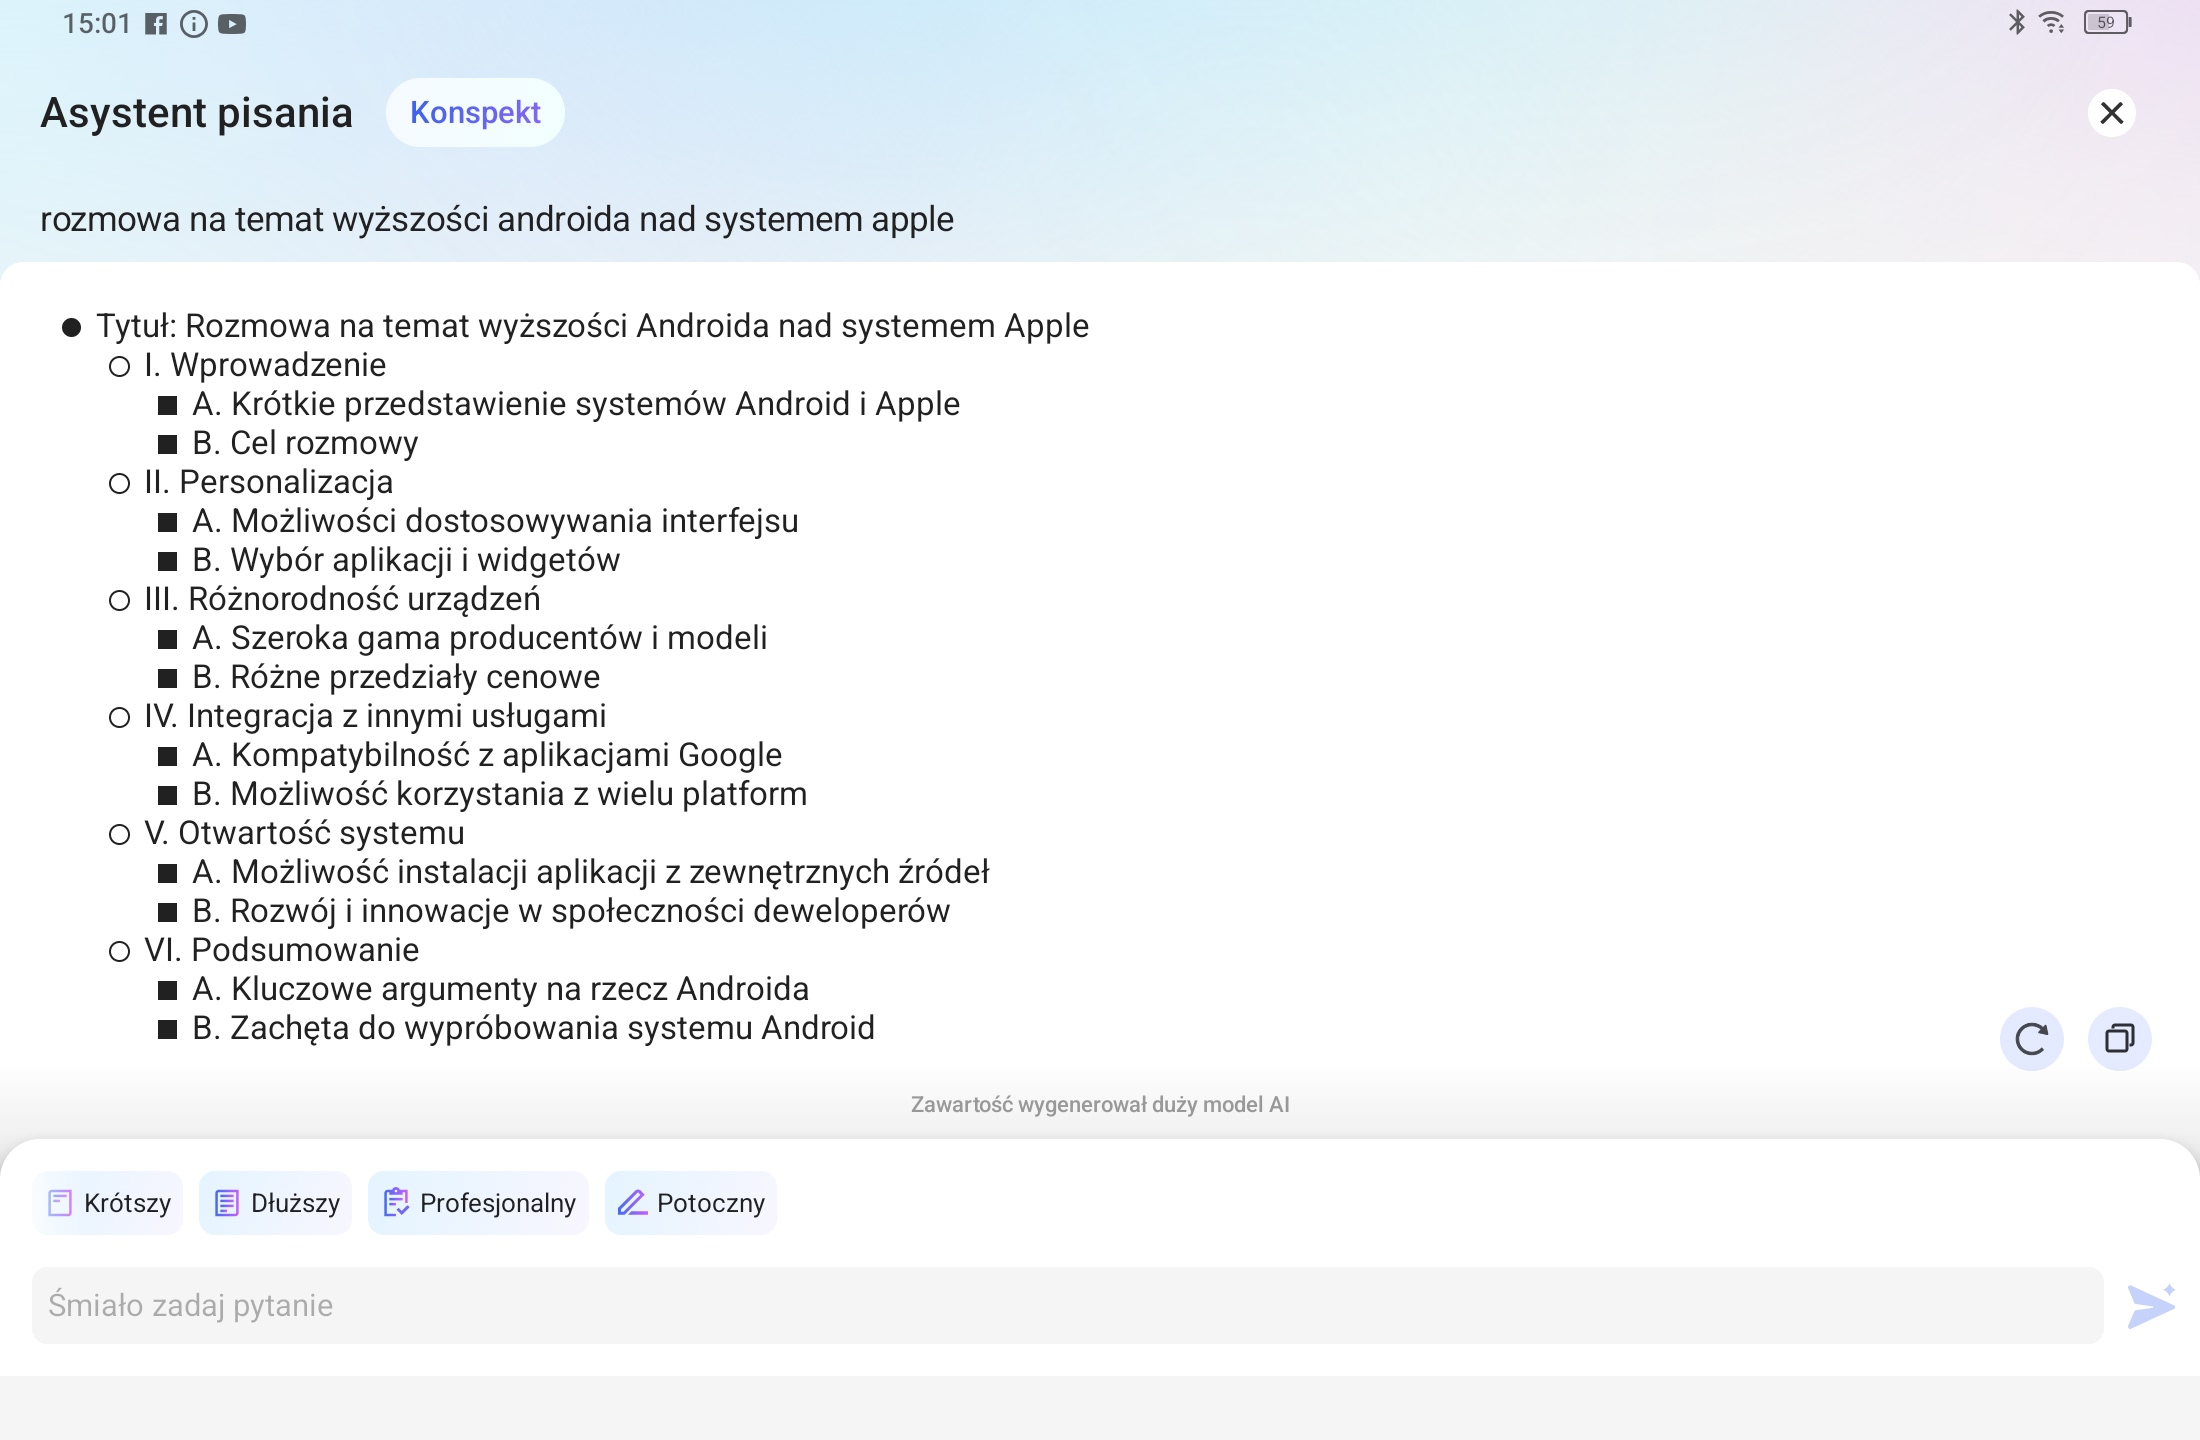Image resolution: width=2200 pixels, height=1440 pixels.
Task: Click the VI. Podsumowanie outline heading
Action: [x=281, y=950]
